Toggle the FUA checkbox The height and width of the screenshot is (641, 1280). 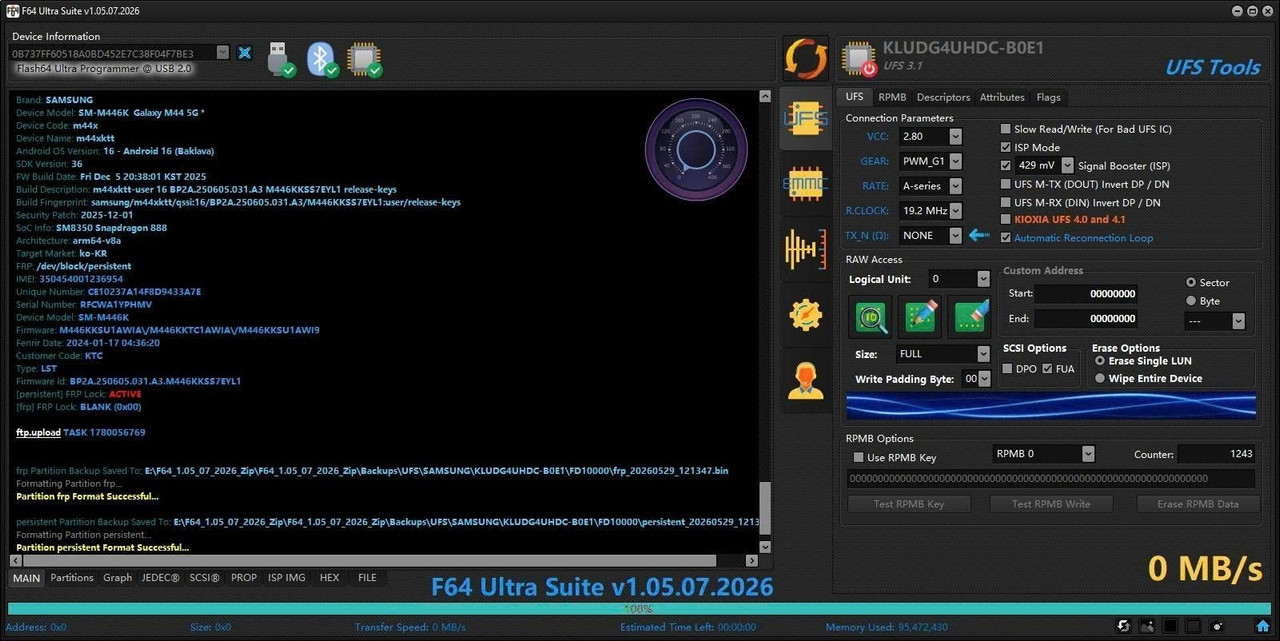(1047, 369)
